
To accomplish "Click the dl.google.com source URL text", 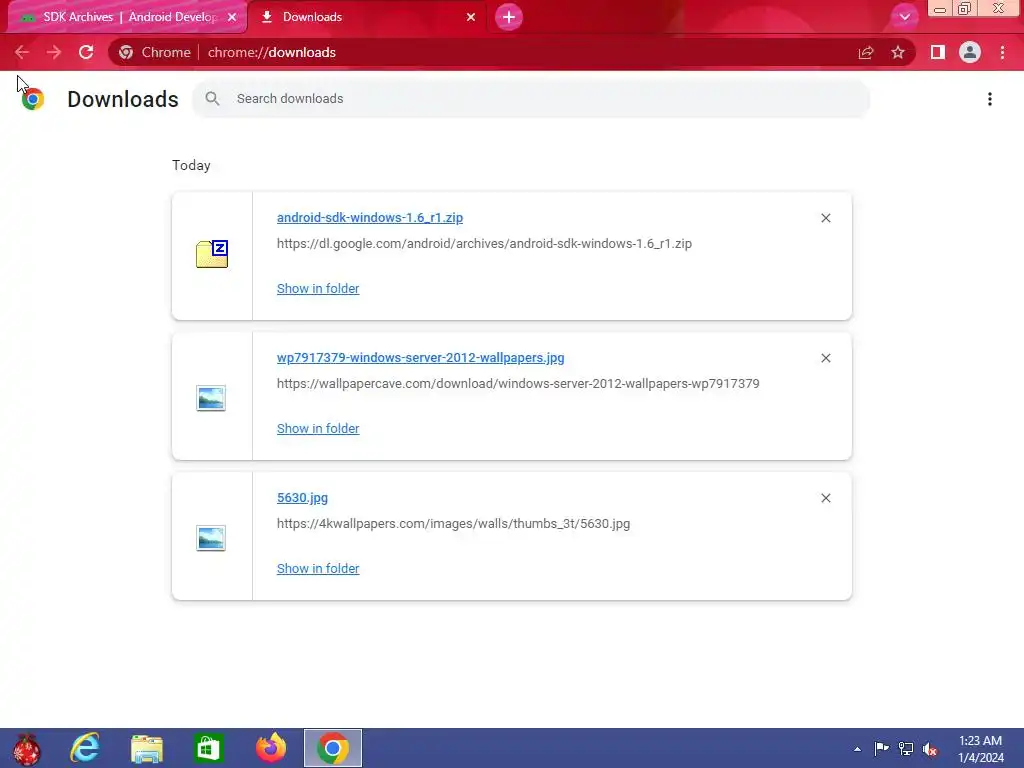I will (484, 244).
